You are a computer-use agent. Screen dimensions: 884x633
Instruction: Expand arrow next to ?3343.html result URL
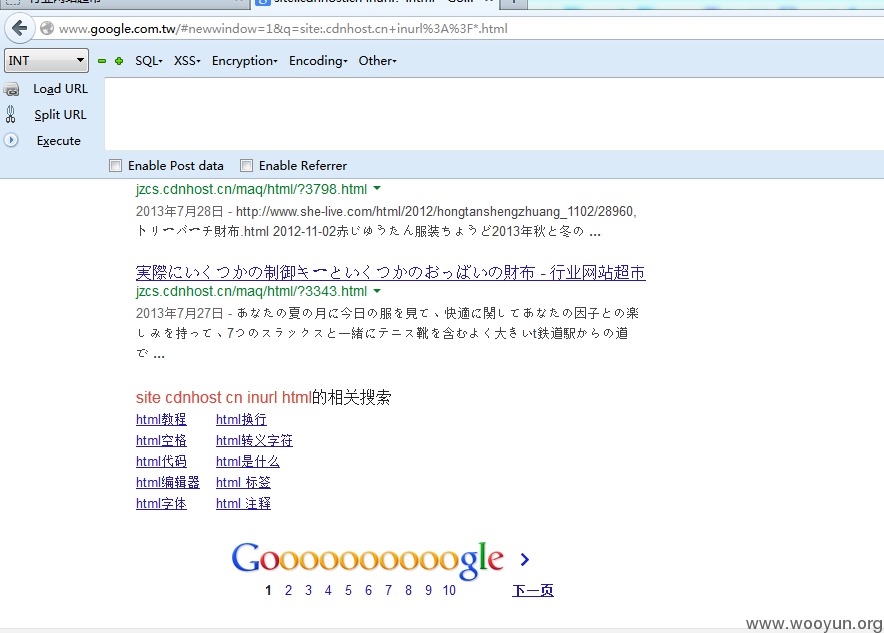[377, 290]
